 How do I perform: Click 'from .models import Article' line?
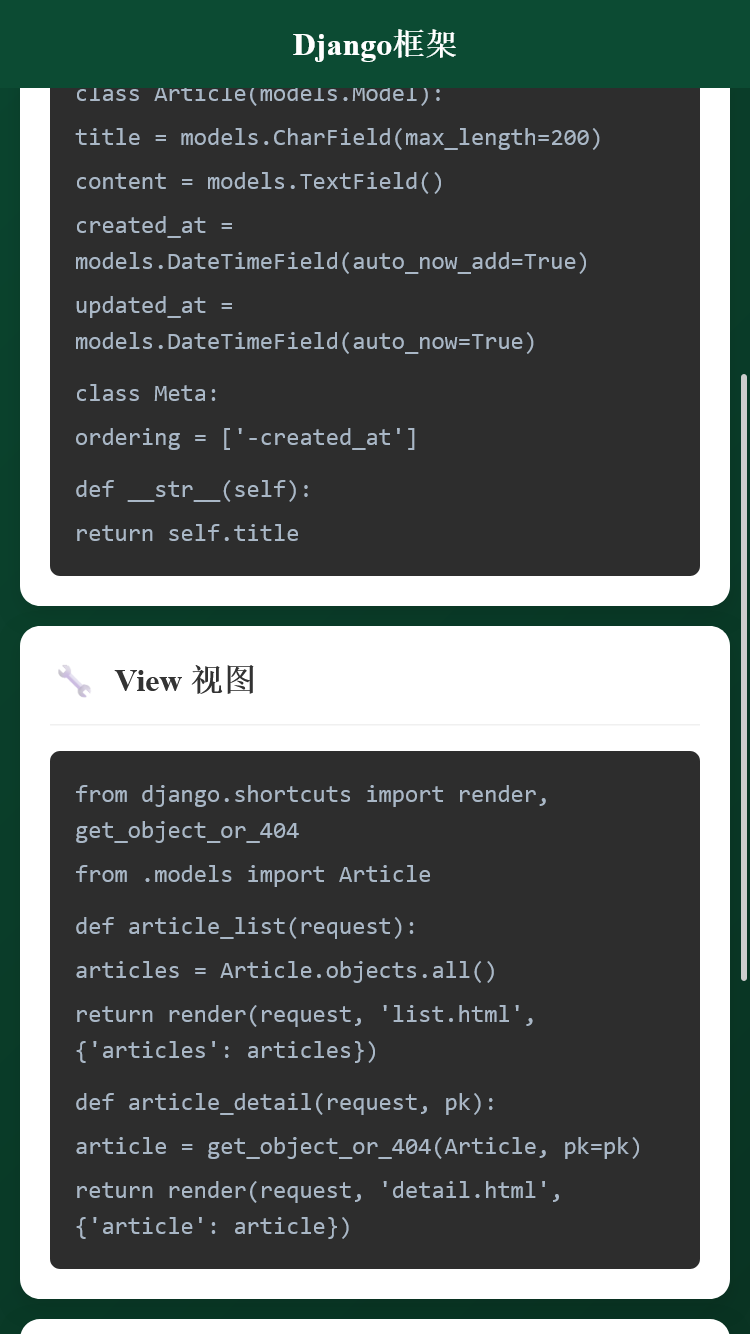point(253,875)
